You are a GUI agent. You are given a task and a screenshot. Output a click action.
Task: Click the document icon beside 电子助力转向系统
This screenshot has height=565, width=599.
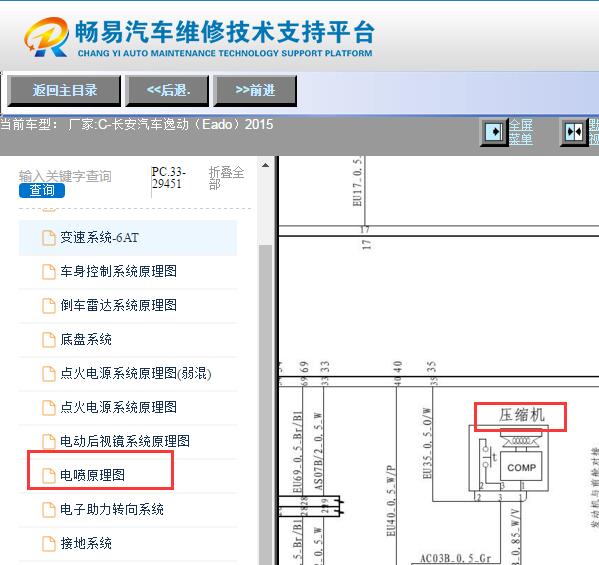(x=49, y=510)
